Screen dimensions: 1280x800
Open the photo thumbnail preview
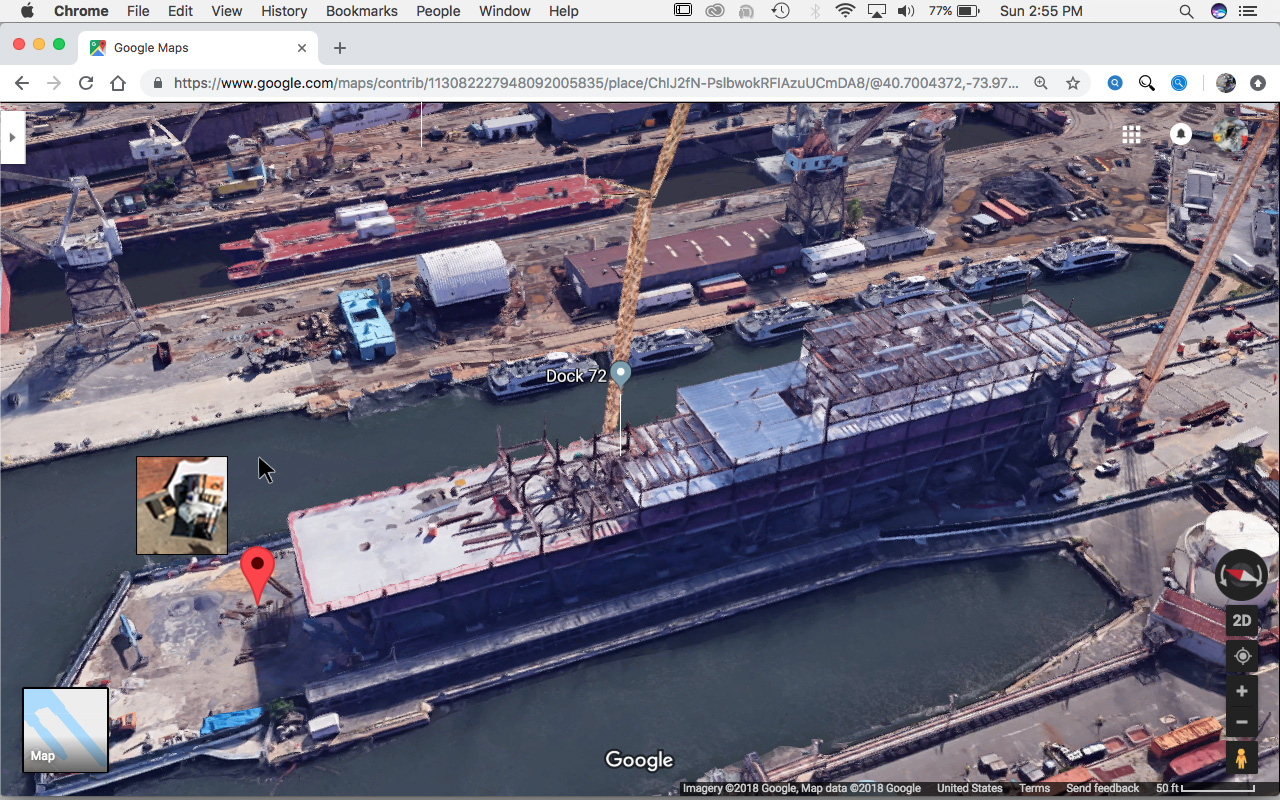pos(182,505)
